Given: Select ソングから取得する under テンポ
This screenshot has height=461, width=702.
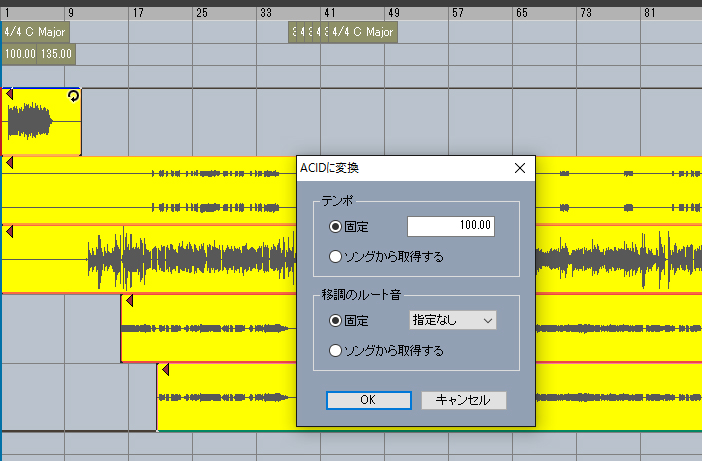Looking at the screenshot, I should (336, 256).
